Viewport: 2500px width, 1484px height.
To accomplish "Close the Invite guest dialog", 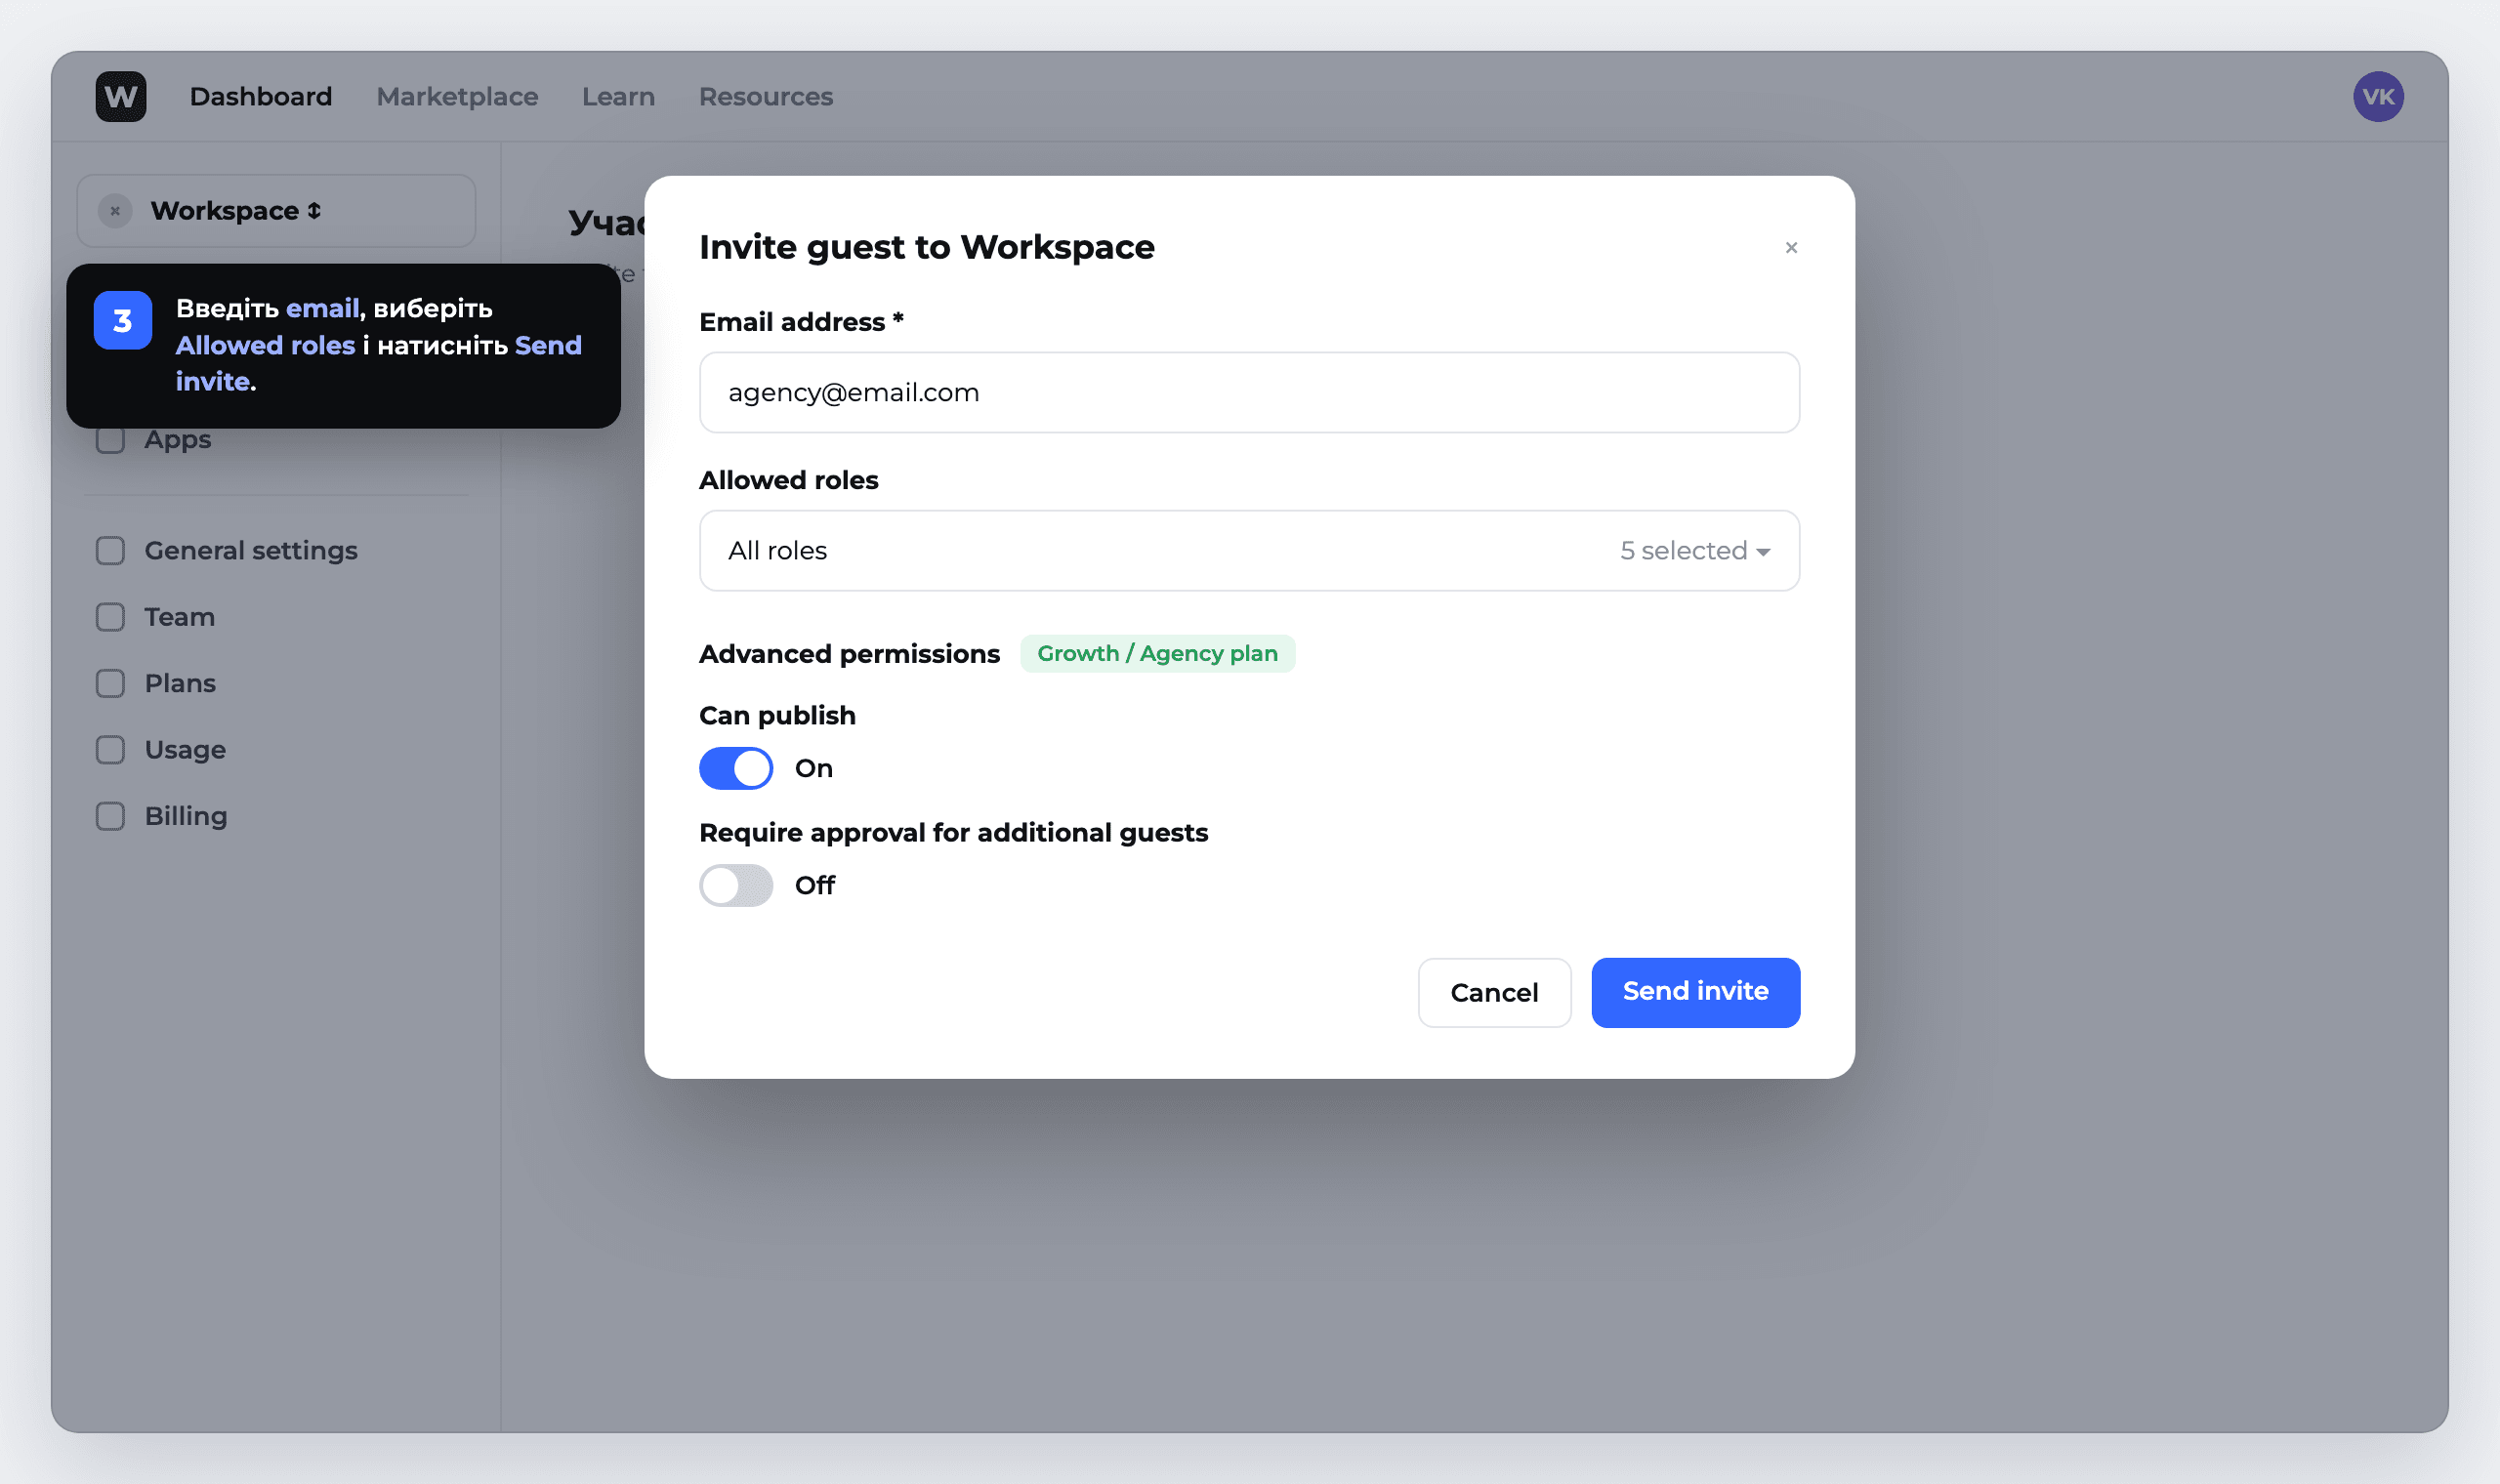I will 1791,247.
